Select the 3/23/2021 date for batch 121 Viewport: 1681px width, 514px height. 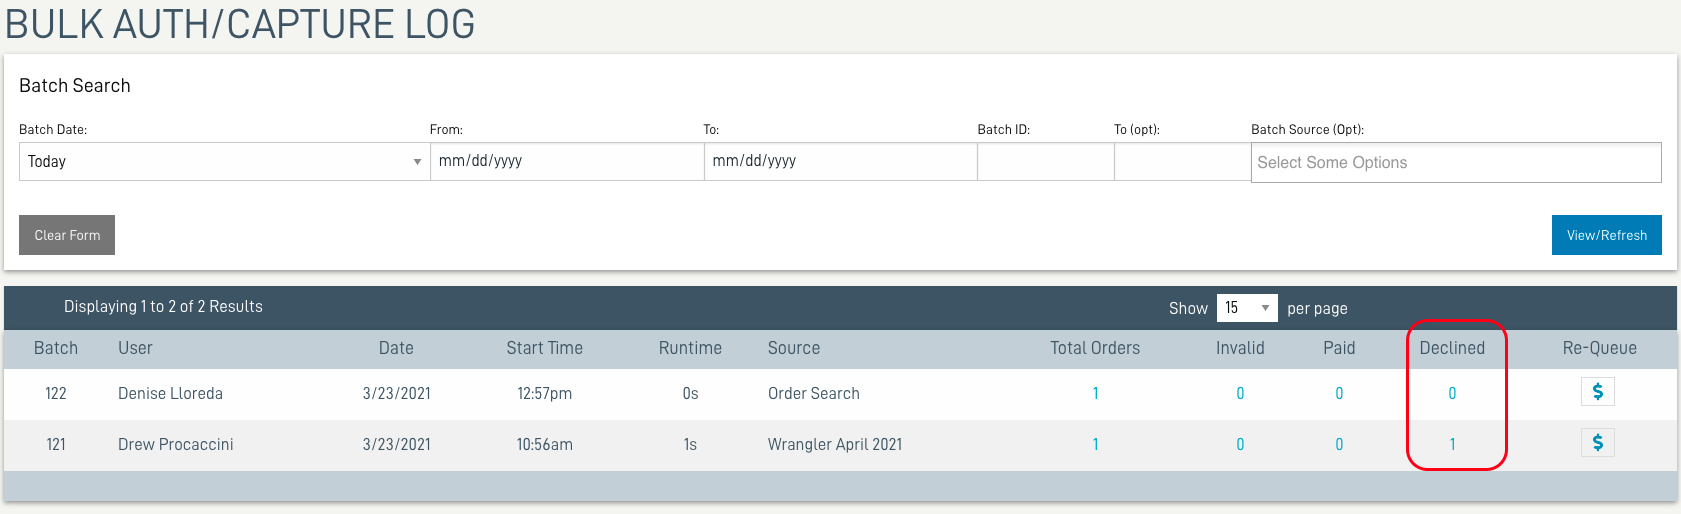[396, 445]
